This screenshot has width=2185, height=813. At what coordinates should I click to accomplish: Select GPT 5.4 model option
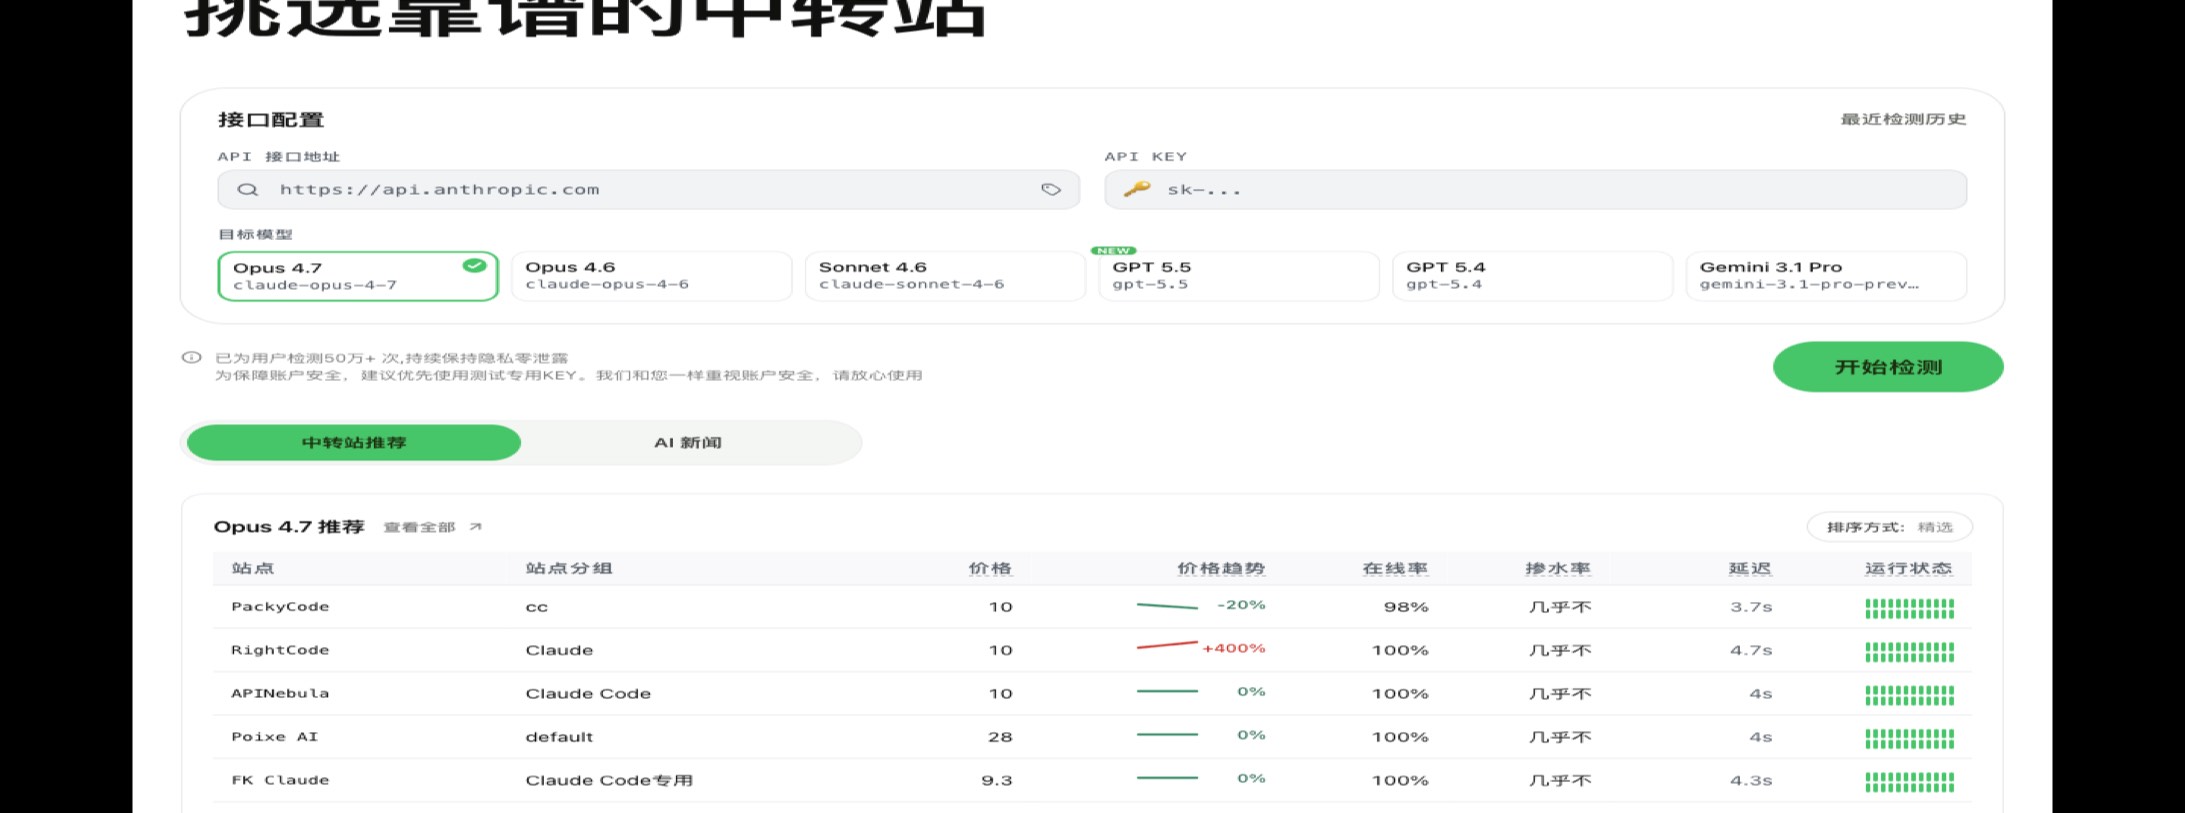click(x=1532, y=276)
